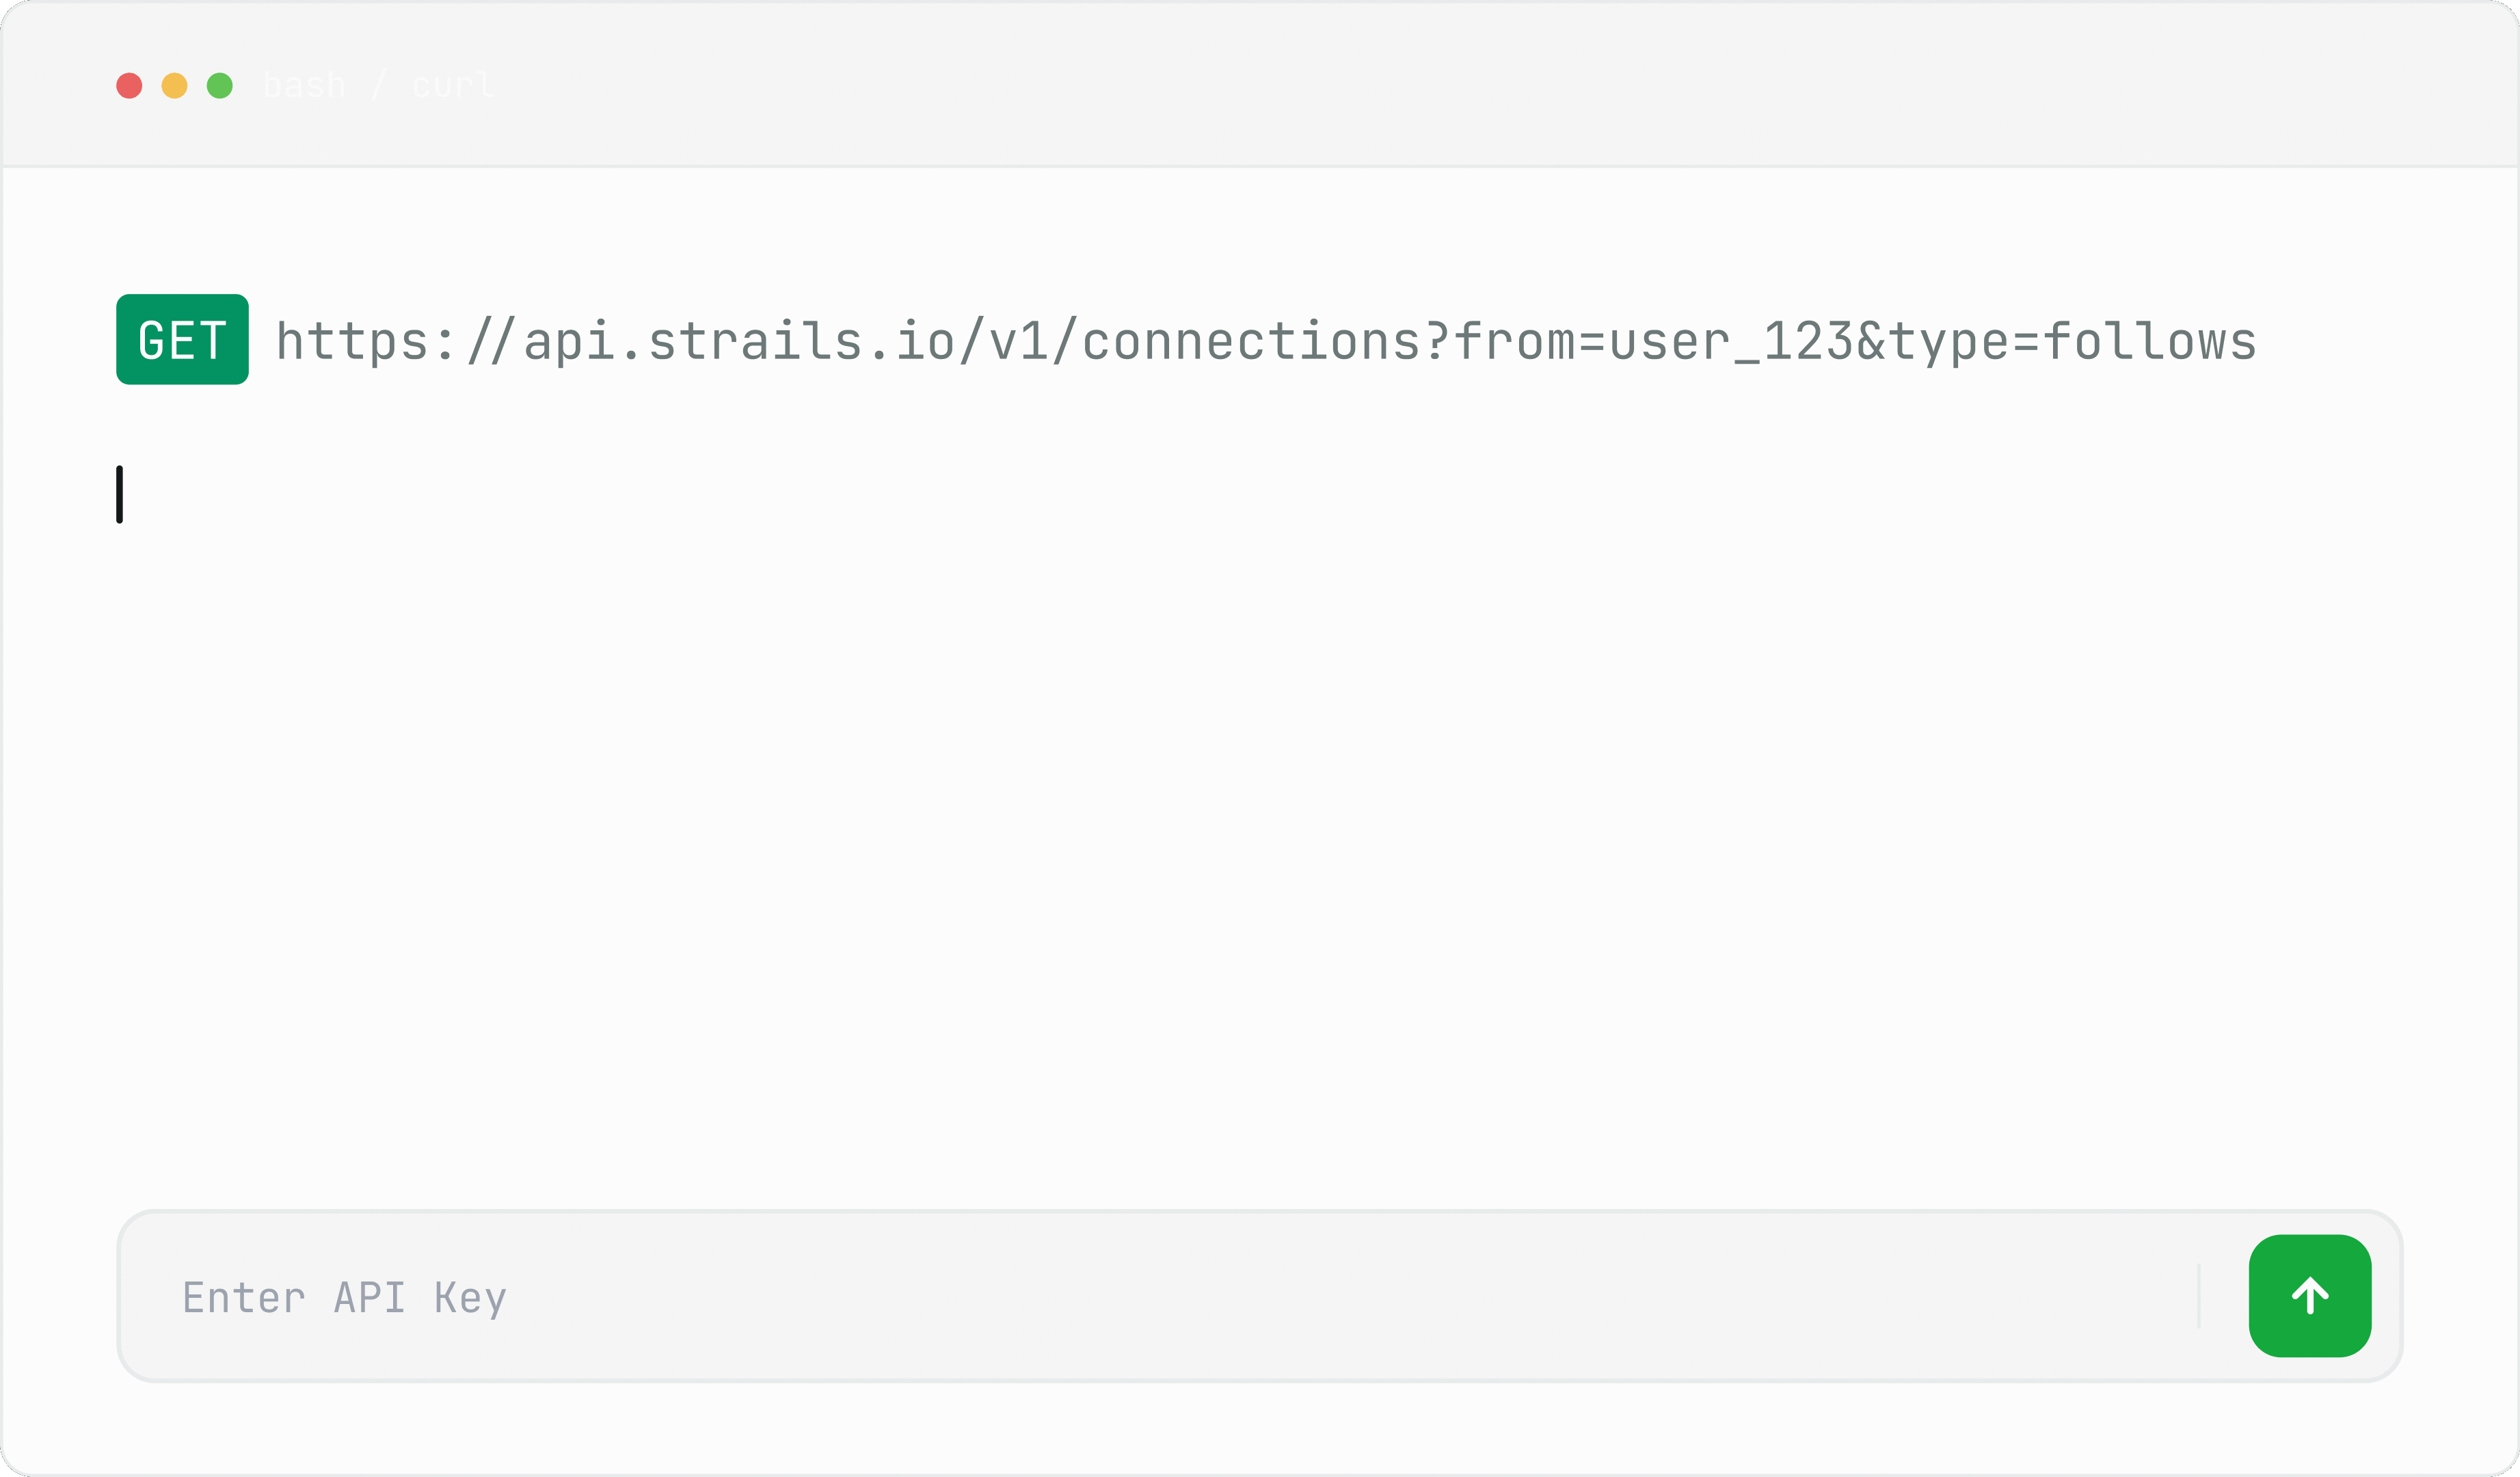Click the 'type=follows' query parameter
Image resolution: width=2520 pixels, height=1477 pixels.
click(x=2073, y=342)
